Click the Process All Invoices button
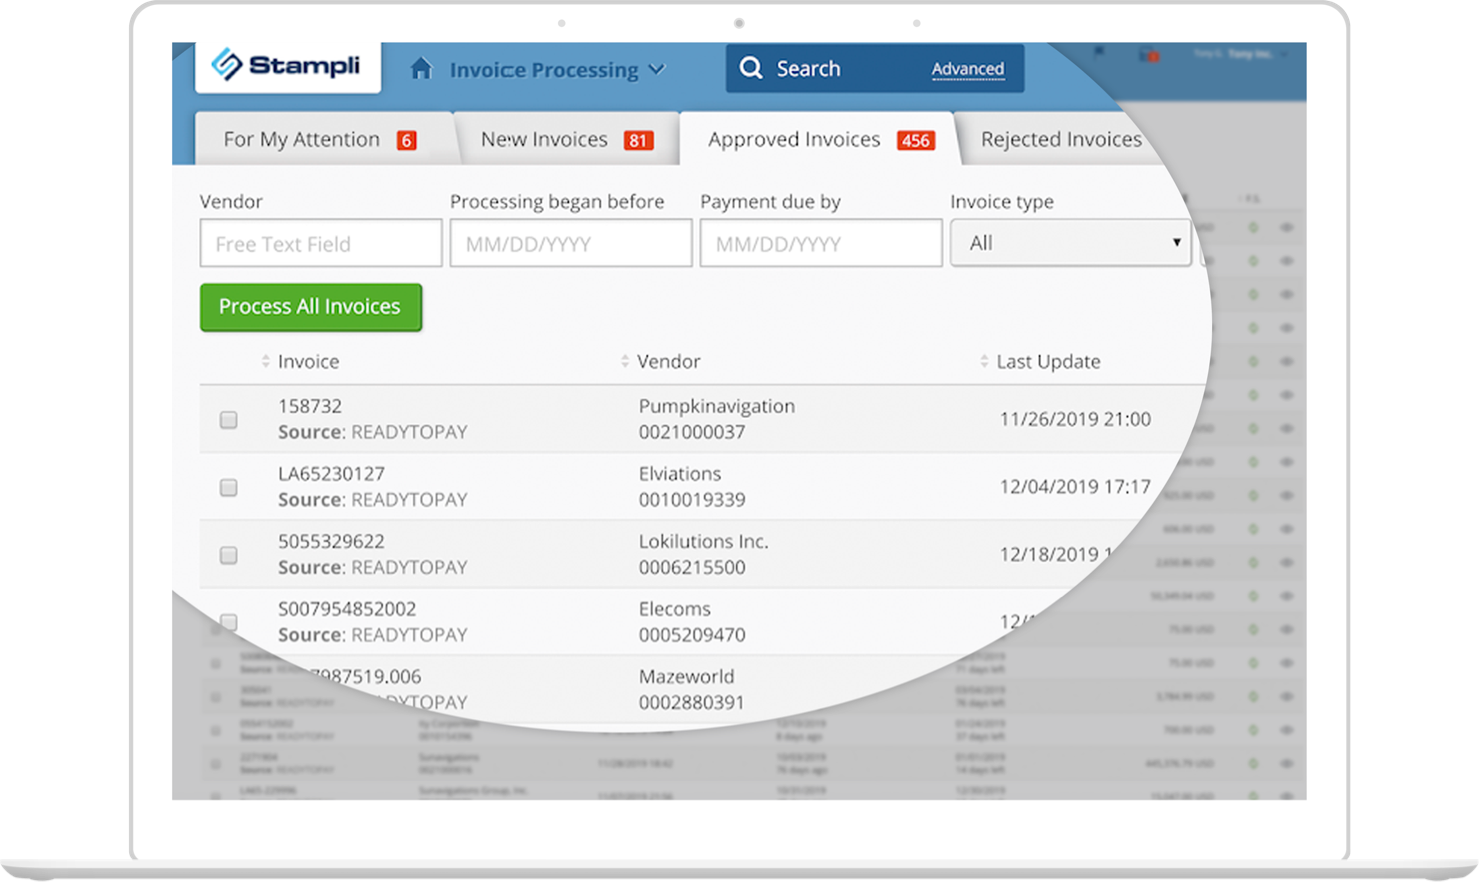This screenshot has height=882, width=1480. tap(310, 307)
